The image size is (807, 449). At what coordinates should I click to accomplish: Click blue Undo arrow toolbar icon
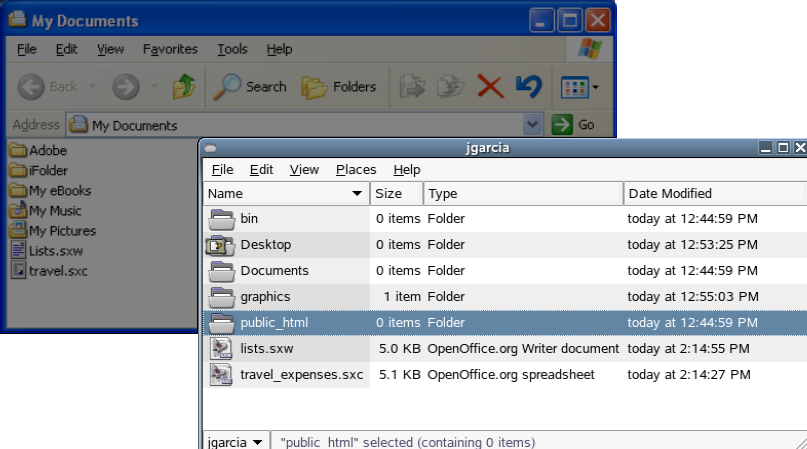pyautogui.click(x=529, y=86)
